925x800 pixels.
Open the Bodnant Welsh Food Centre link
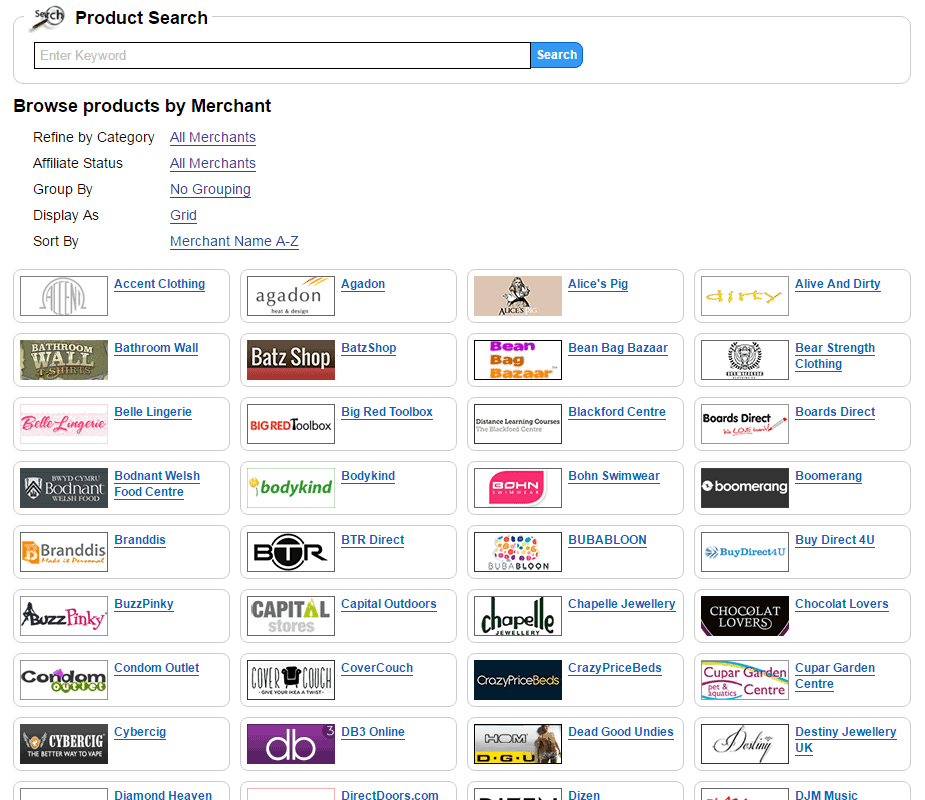[158, 484]
